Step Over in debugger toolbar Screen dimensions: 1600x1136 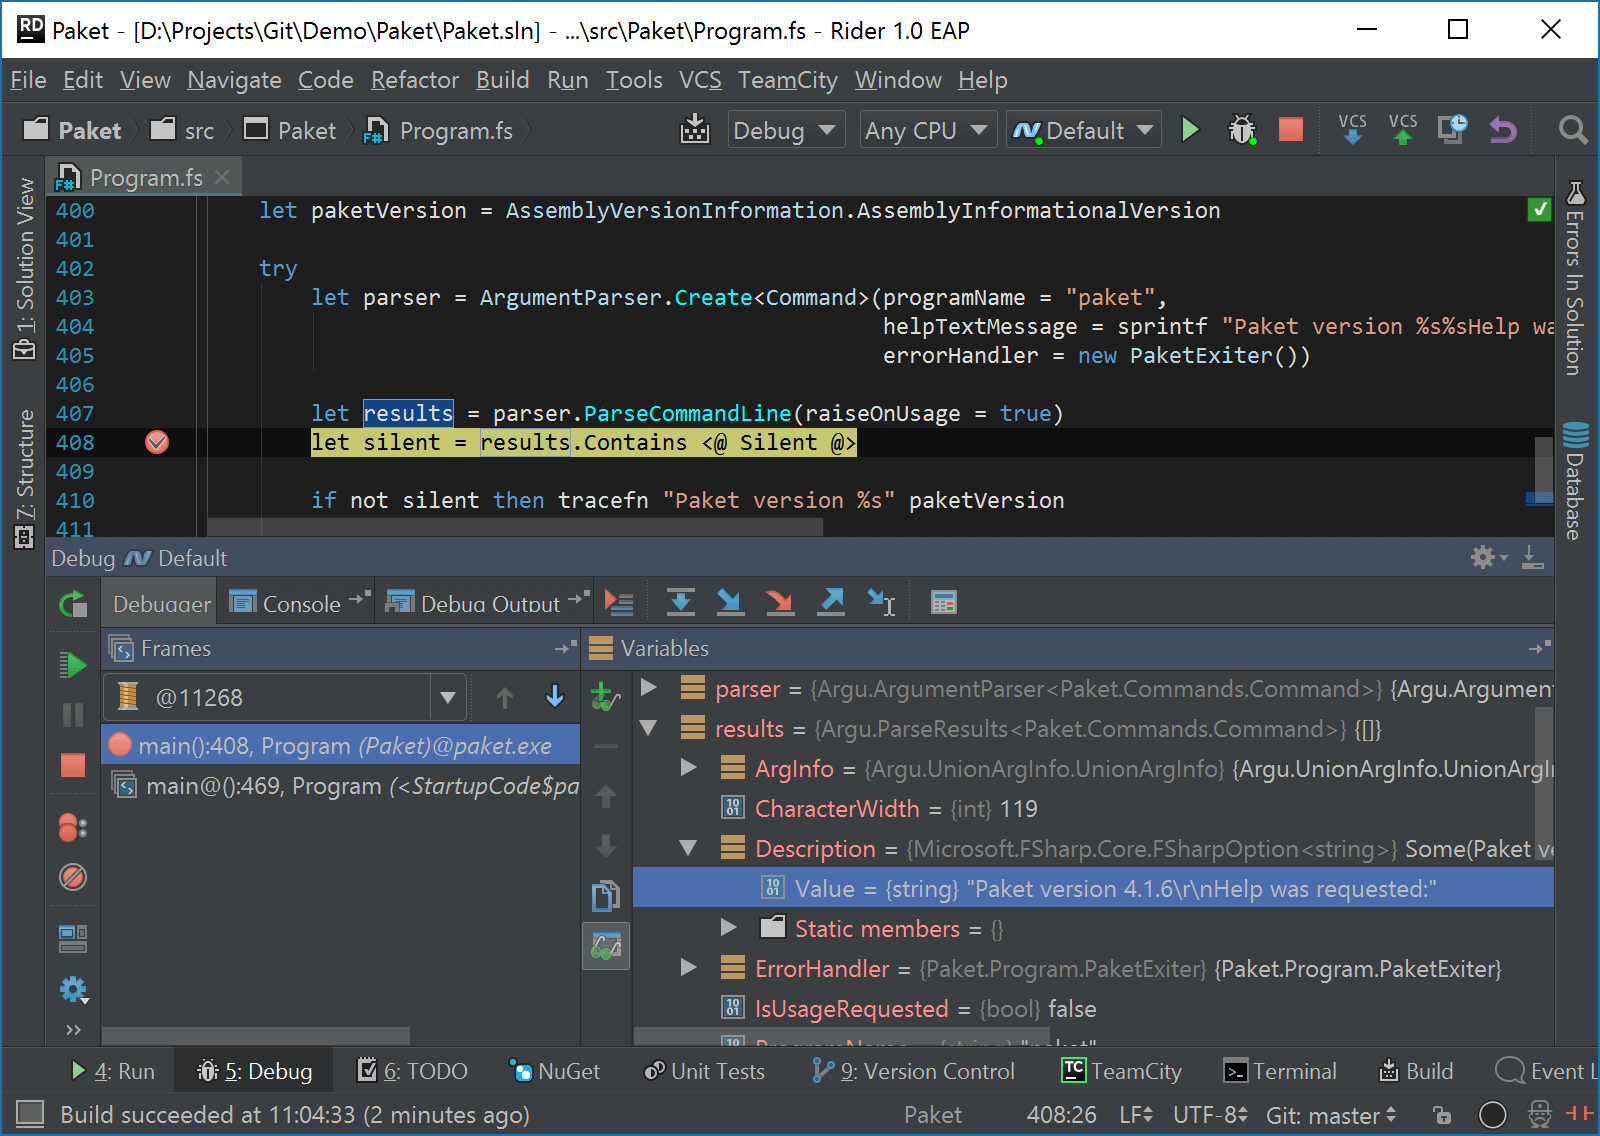pyautogui.click(x=680, y=602)
